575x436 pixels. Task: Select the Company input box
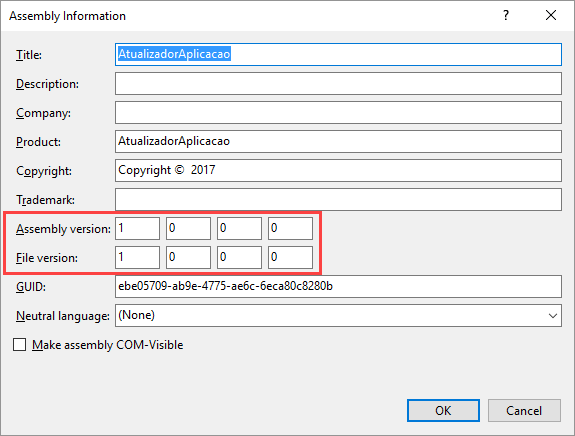(338, 113)
